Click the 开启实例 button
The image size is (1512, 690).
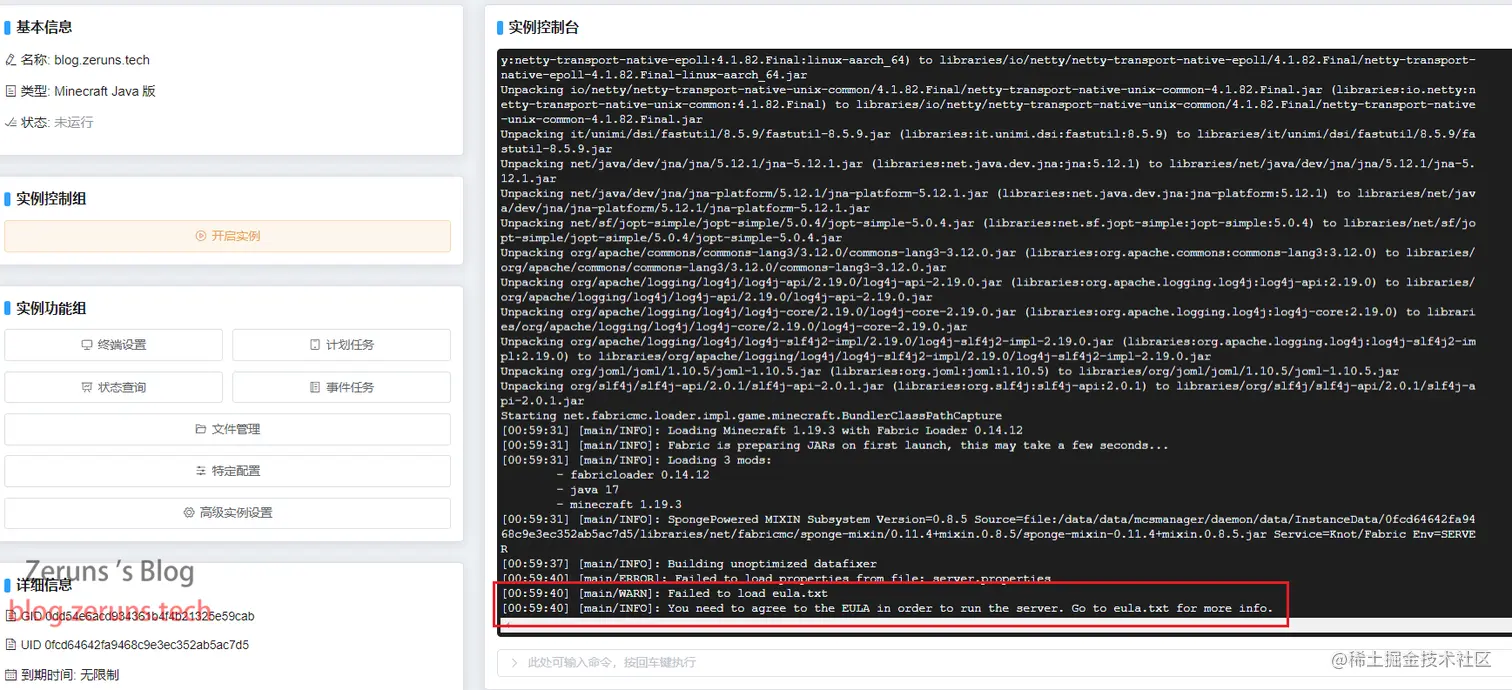(227, 236)
